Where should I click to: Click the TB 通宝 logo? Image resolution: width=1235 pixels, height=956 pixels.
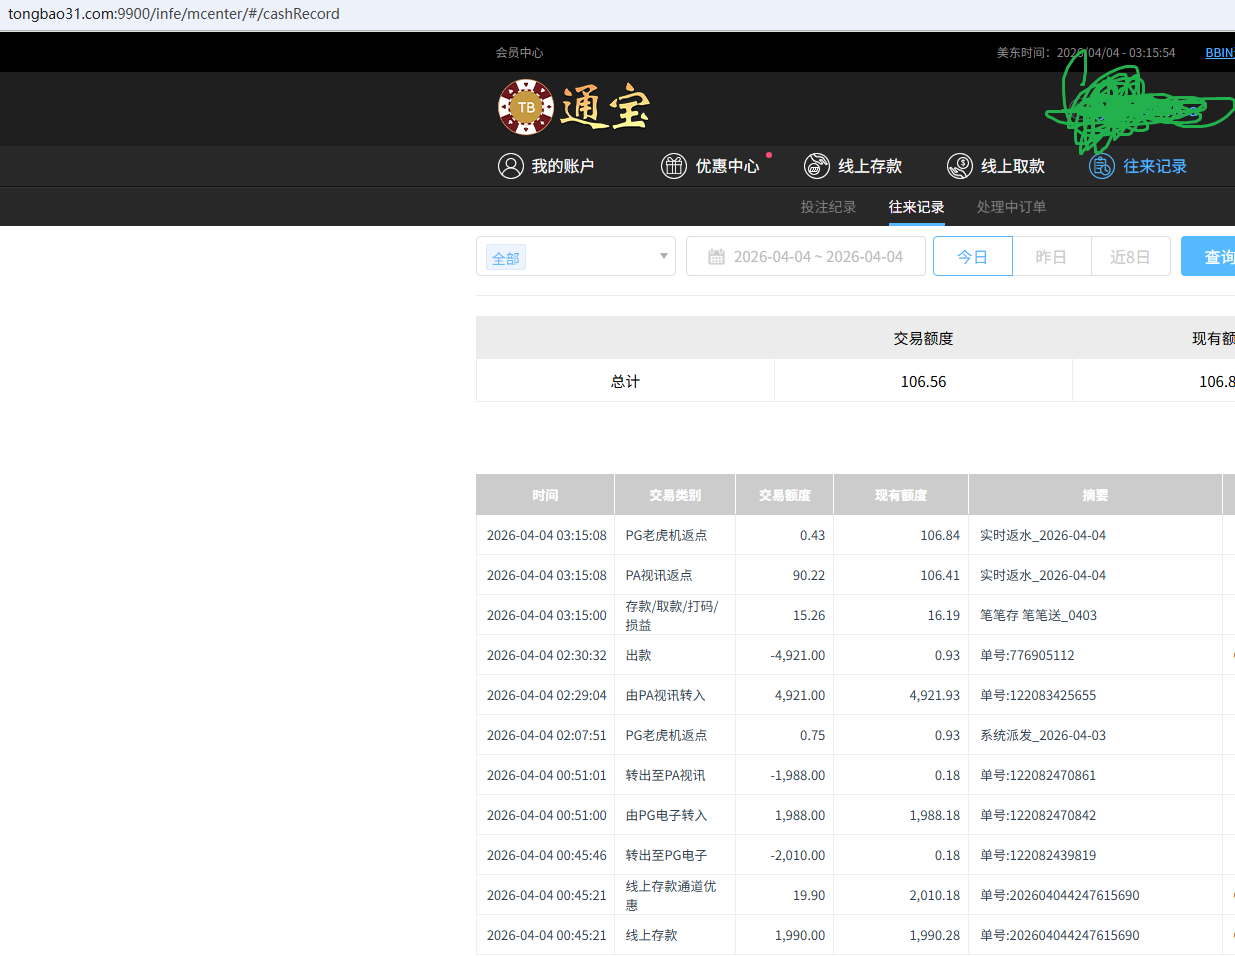(x=574, y=107)
